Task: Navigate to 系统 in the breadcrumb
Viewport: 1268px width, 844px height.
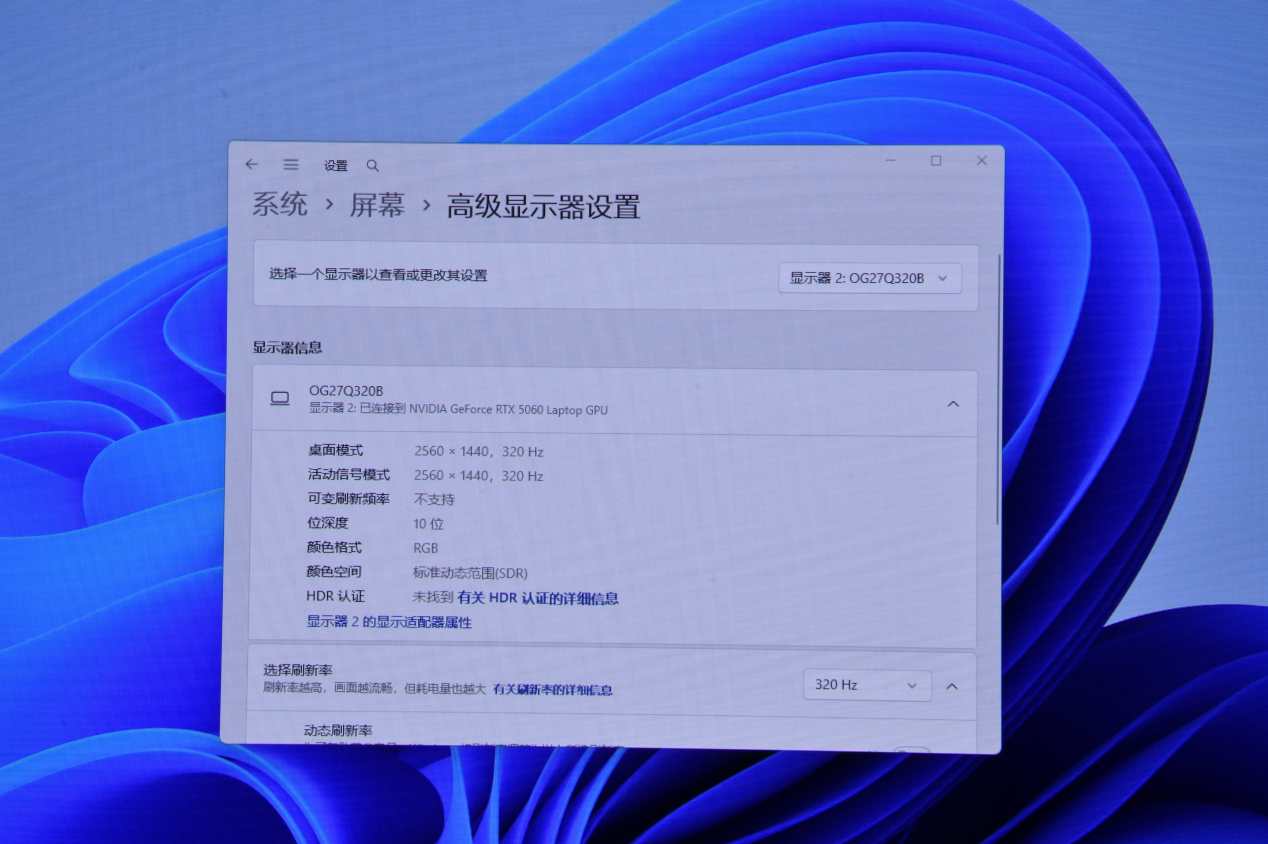Action: (280, 205)
